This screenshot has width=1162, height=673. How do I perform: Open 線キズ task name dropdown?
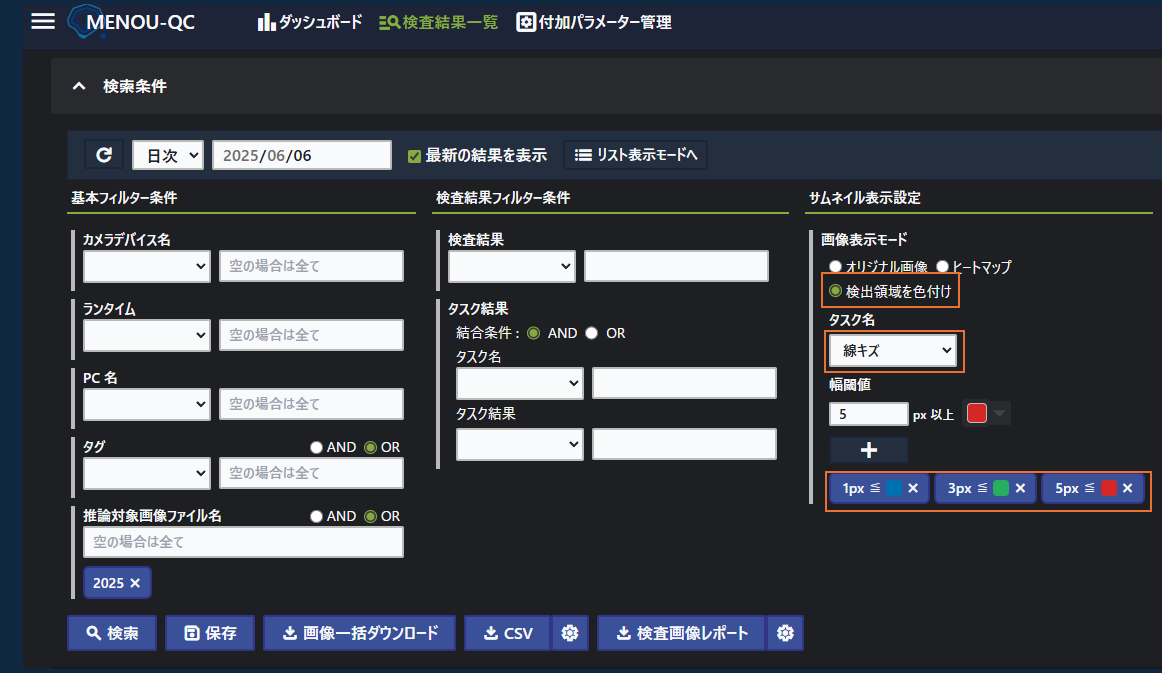(893, 351)
